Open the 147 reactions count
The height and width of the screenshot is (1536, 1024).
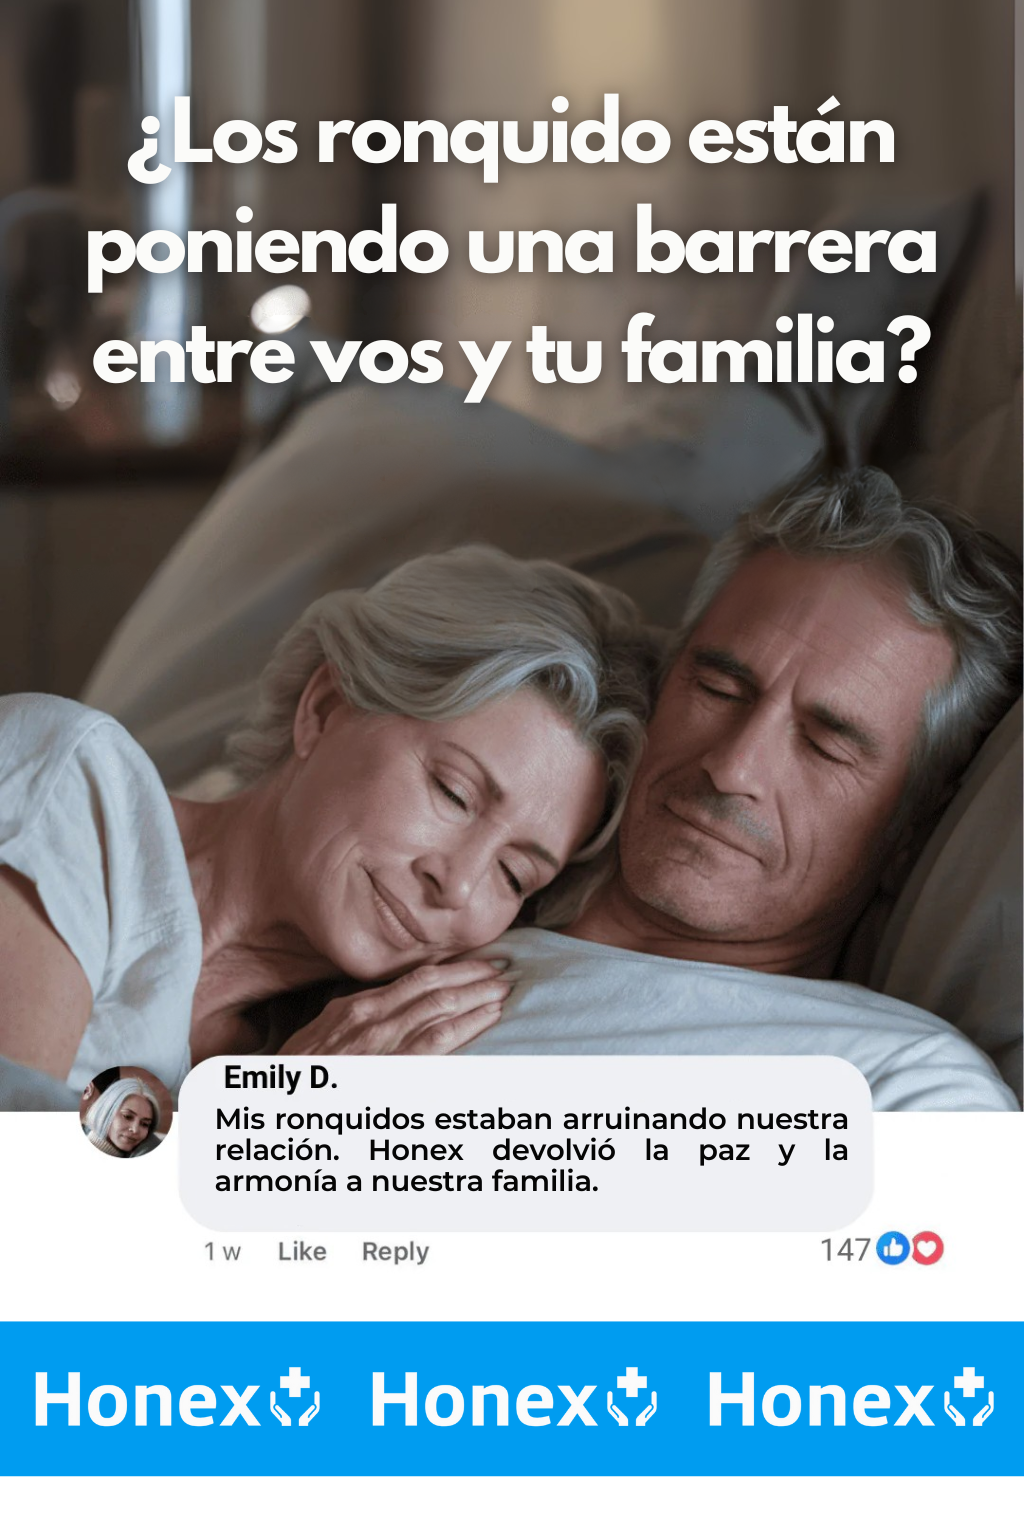(x=845, y=1249)
